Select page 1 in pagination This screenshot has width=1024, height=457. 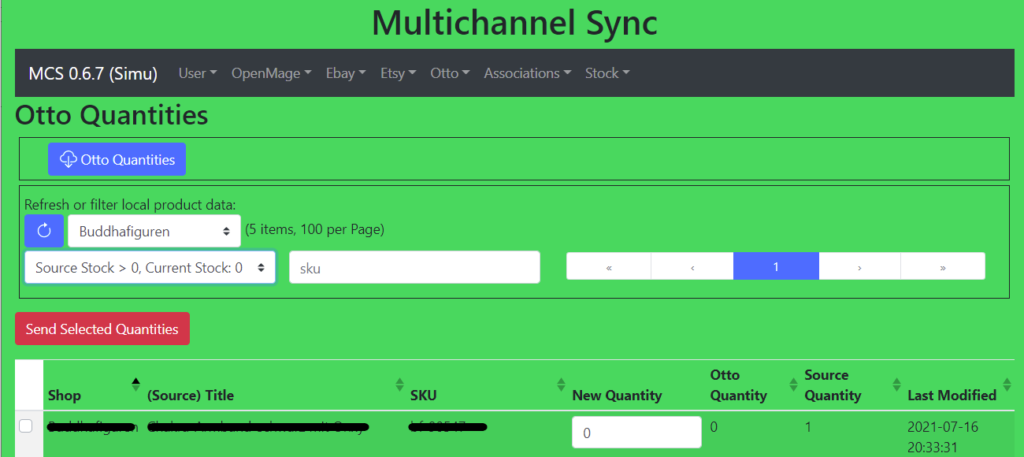point(776,267)
